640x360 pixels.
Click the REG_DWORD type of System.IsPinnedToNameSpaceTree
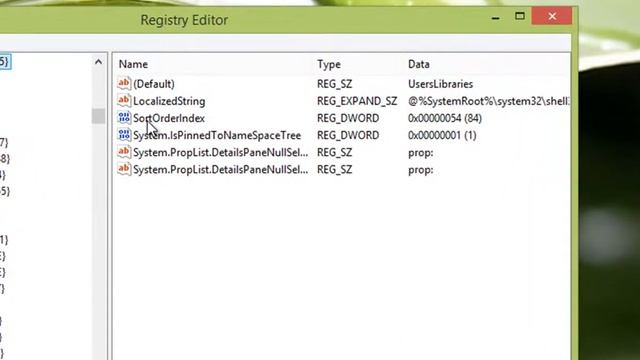click(348, 136)
